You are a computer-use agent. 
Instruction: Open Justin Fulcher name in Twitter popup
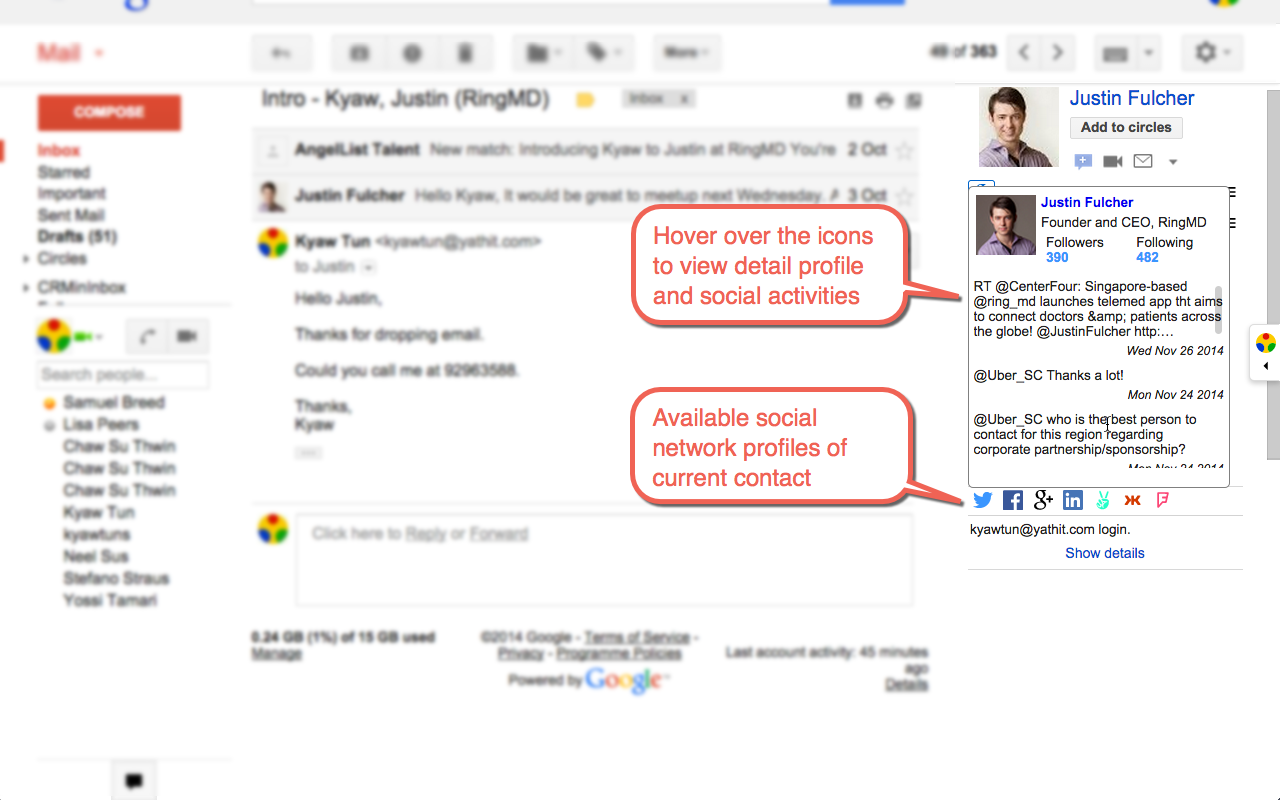click(x=1087, y=202)
